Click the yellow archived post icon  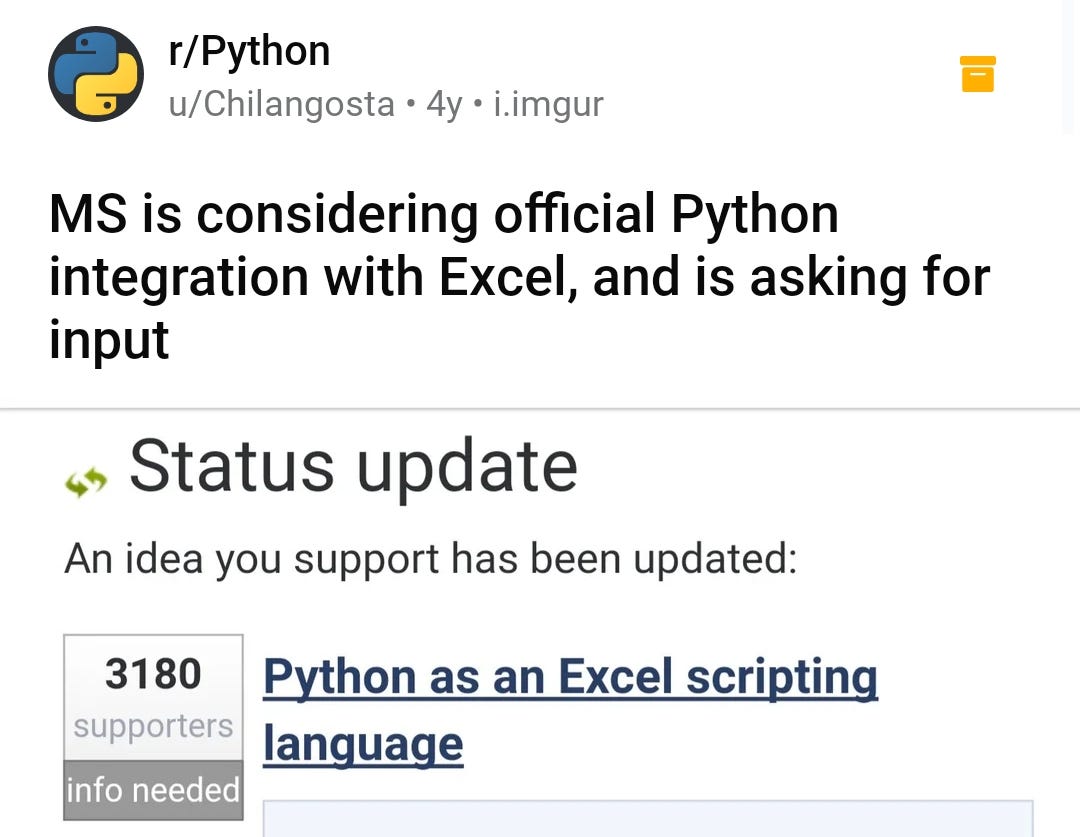977,74
